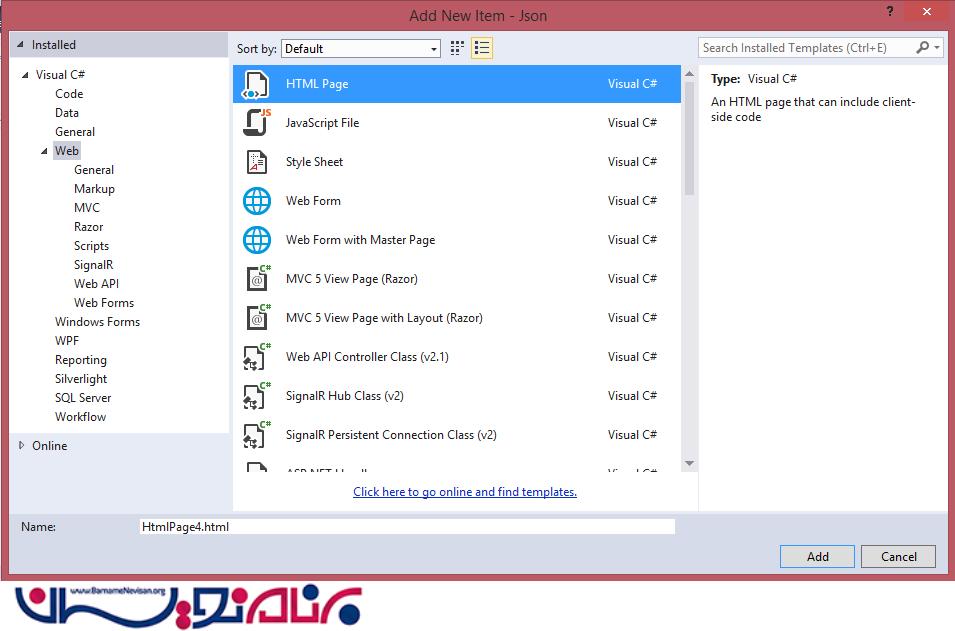Select the JavaScript File icon
Viewport: 955px width, 631px height.
pyautogui.click(x=257, y=123)
